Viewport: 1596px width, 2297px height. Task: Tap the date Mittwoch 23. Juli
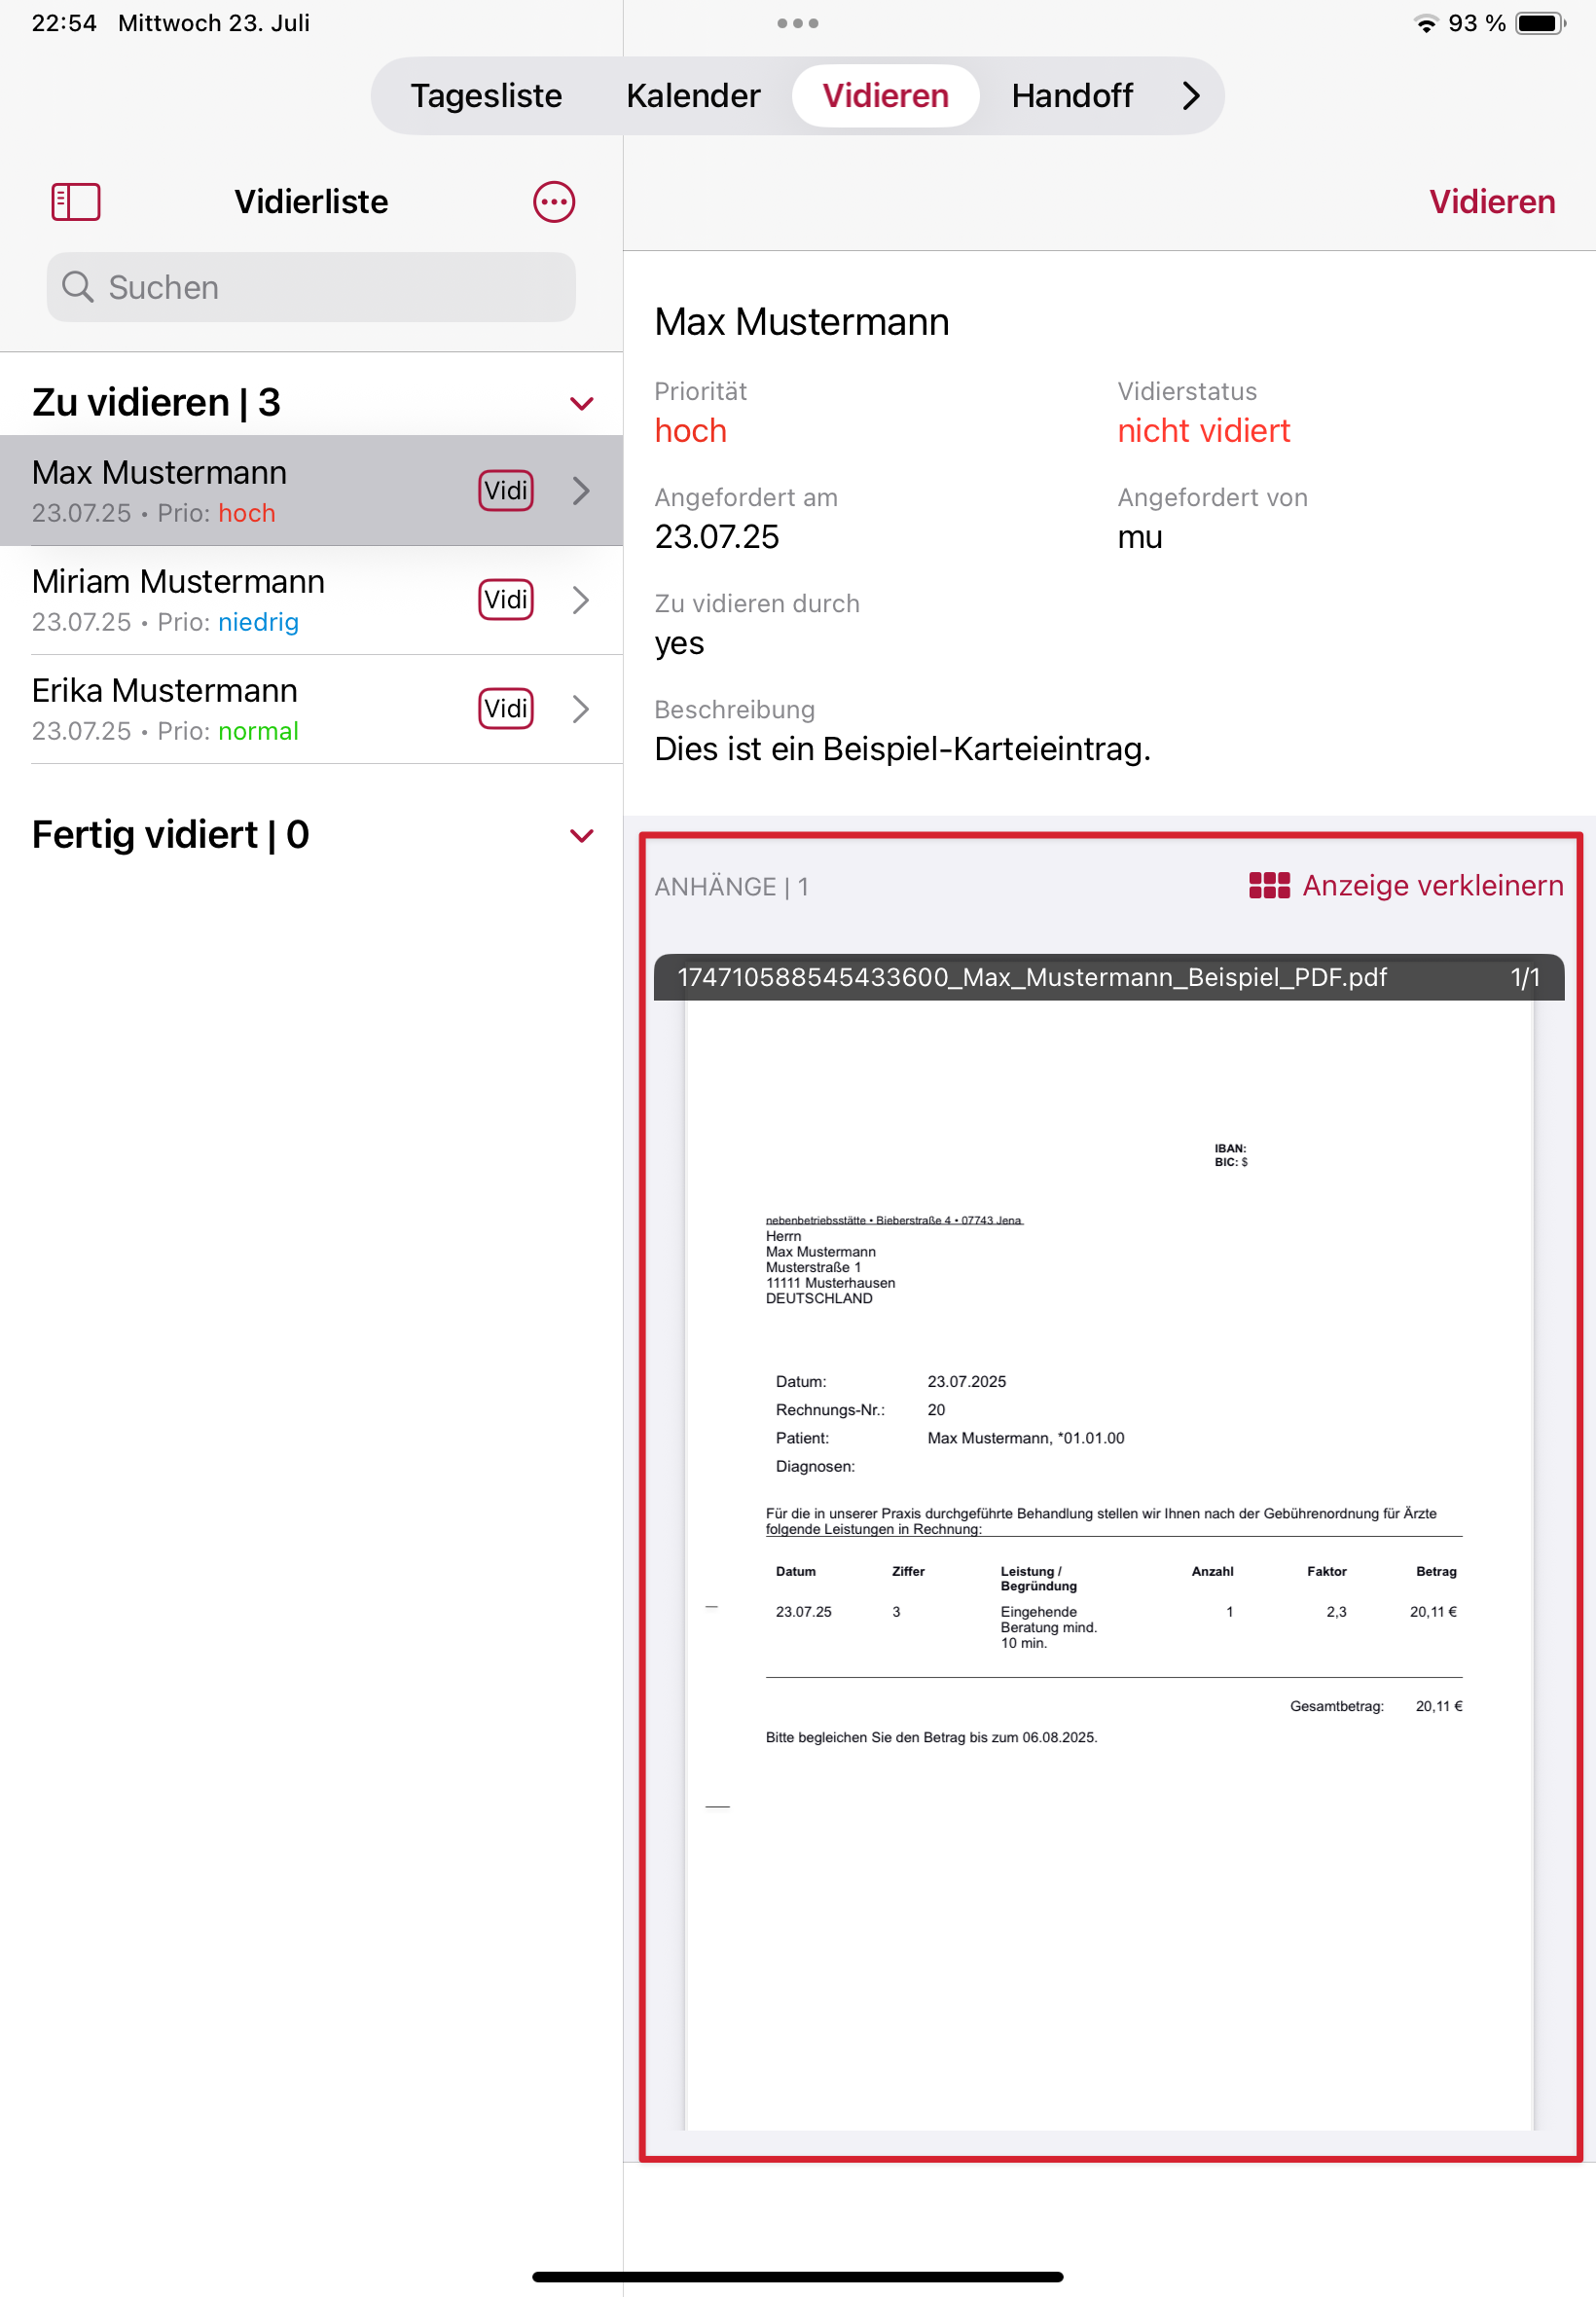pos(214,23)
